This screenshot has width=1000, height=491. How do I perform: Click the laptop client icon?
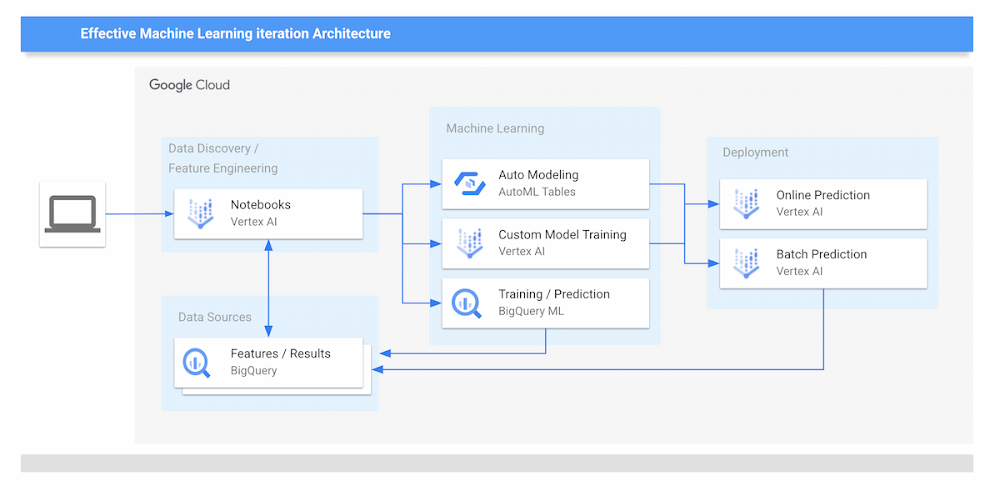(x=72, y=214)
